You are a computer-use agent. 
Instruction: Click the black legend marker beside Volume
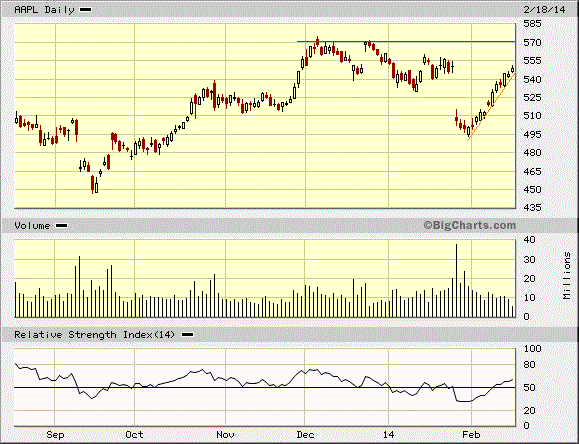click(x=61, y=226)
